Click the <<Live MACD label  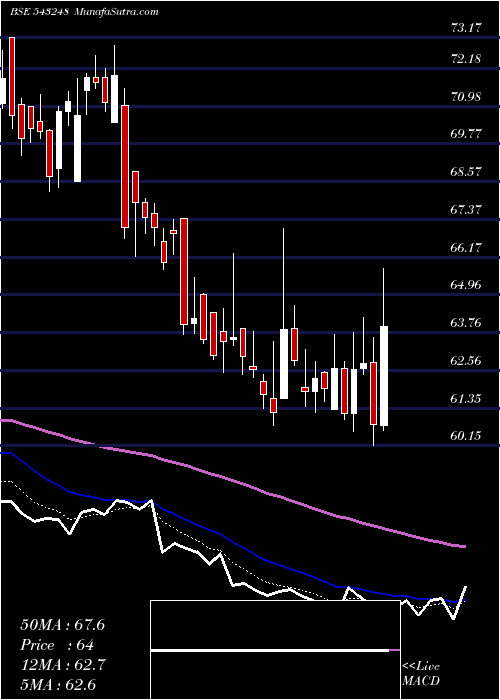click(x=421, y=673)
